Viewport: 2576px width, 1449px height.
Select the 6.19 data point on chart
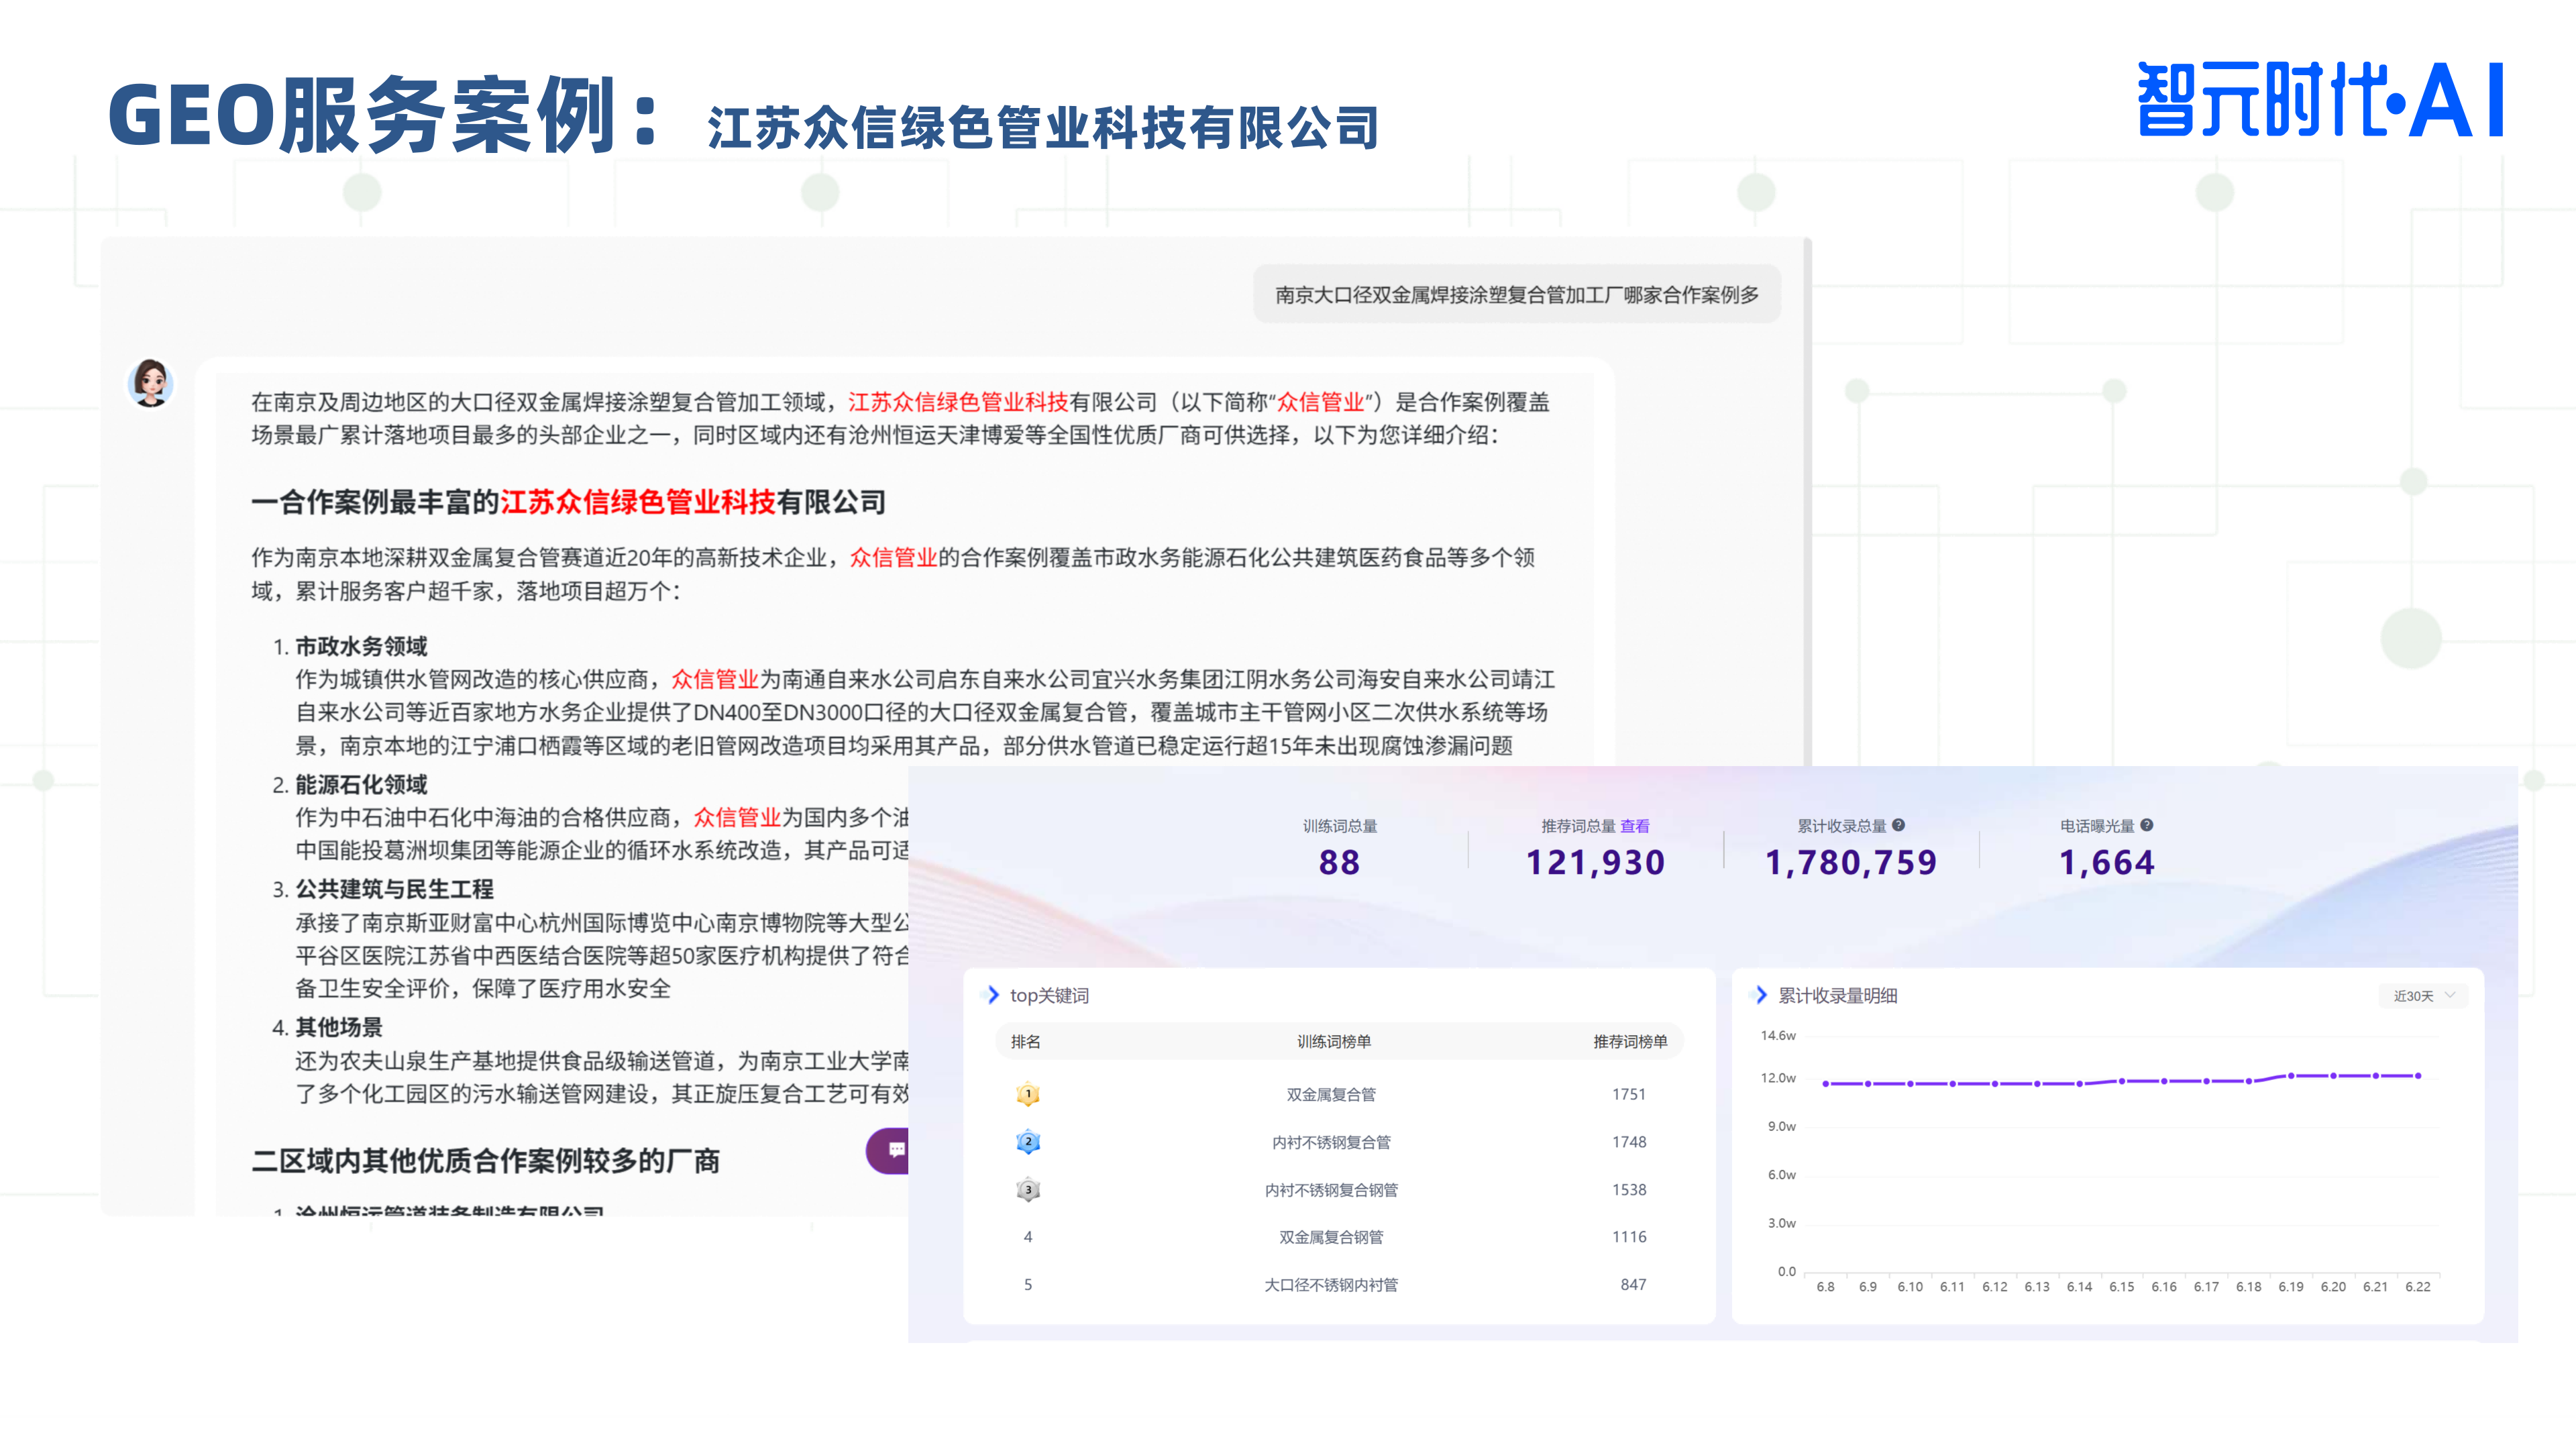click(2291, 1076)
